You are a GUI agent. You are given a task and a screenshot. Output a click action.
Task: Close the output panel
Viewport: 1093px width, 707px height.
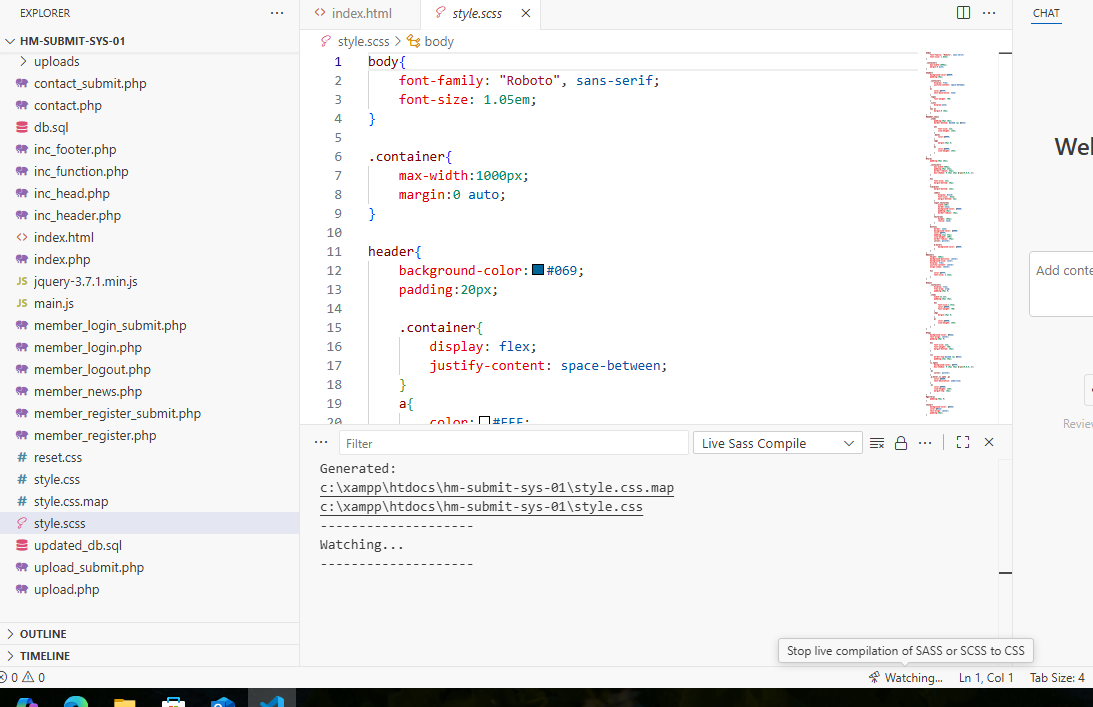tap(989, 442)
